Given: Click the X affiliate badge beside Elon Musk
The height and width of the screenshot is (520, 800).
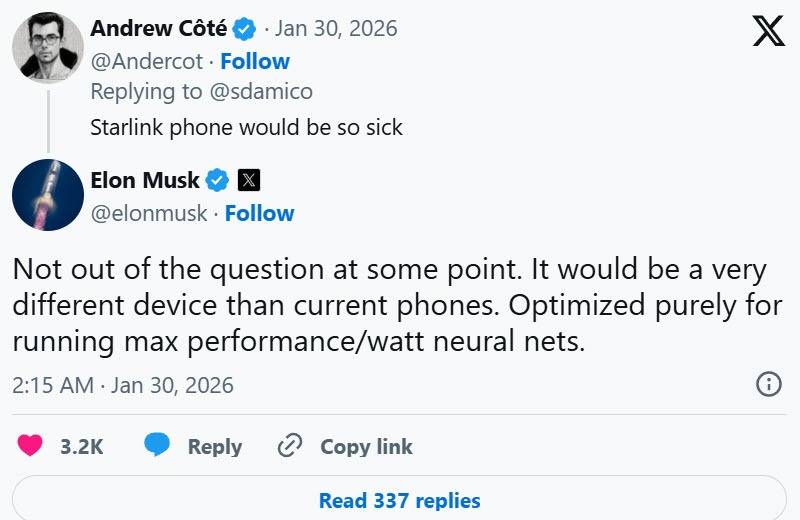Looking at the screenshot, I should (248, 181).
